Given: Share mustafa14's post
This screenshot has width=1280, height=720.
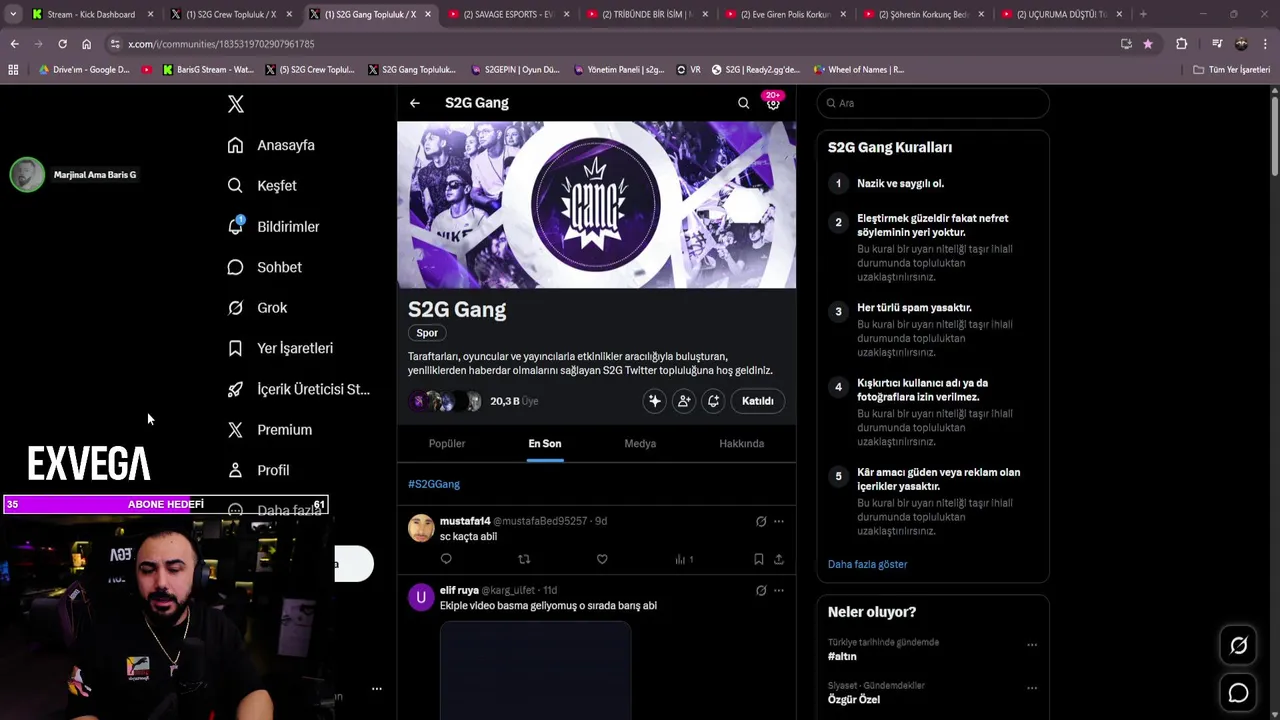Looking at the screenshot, I should tap(778, 559).
